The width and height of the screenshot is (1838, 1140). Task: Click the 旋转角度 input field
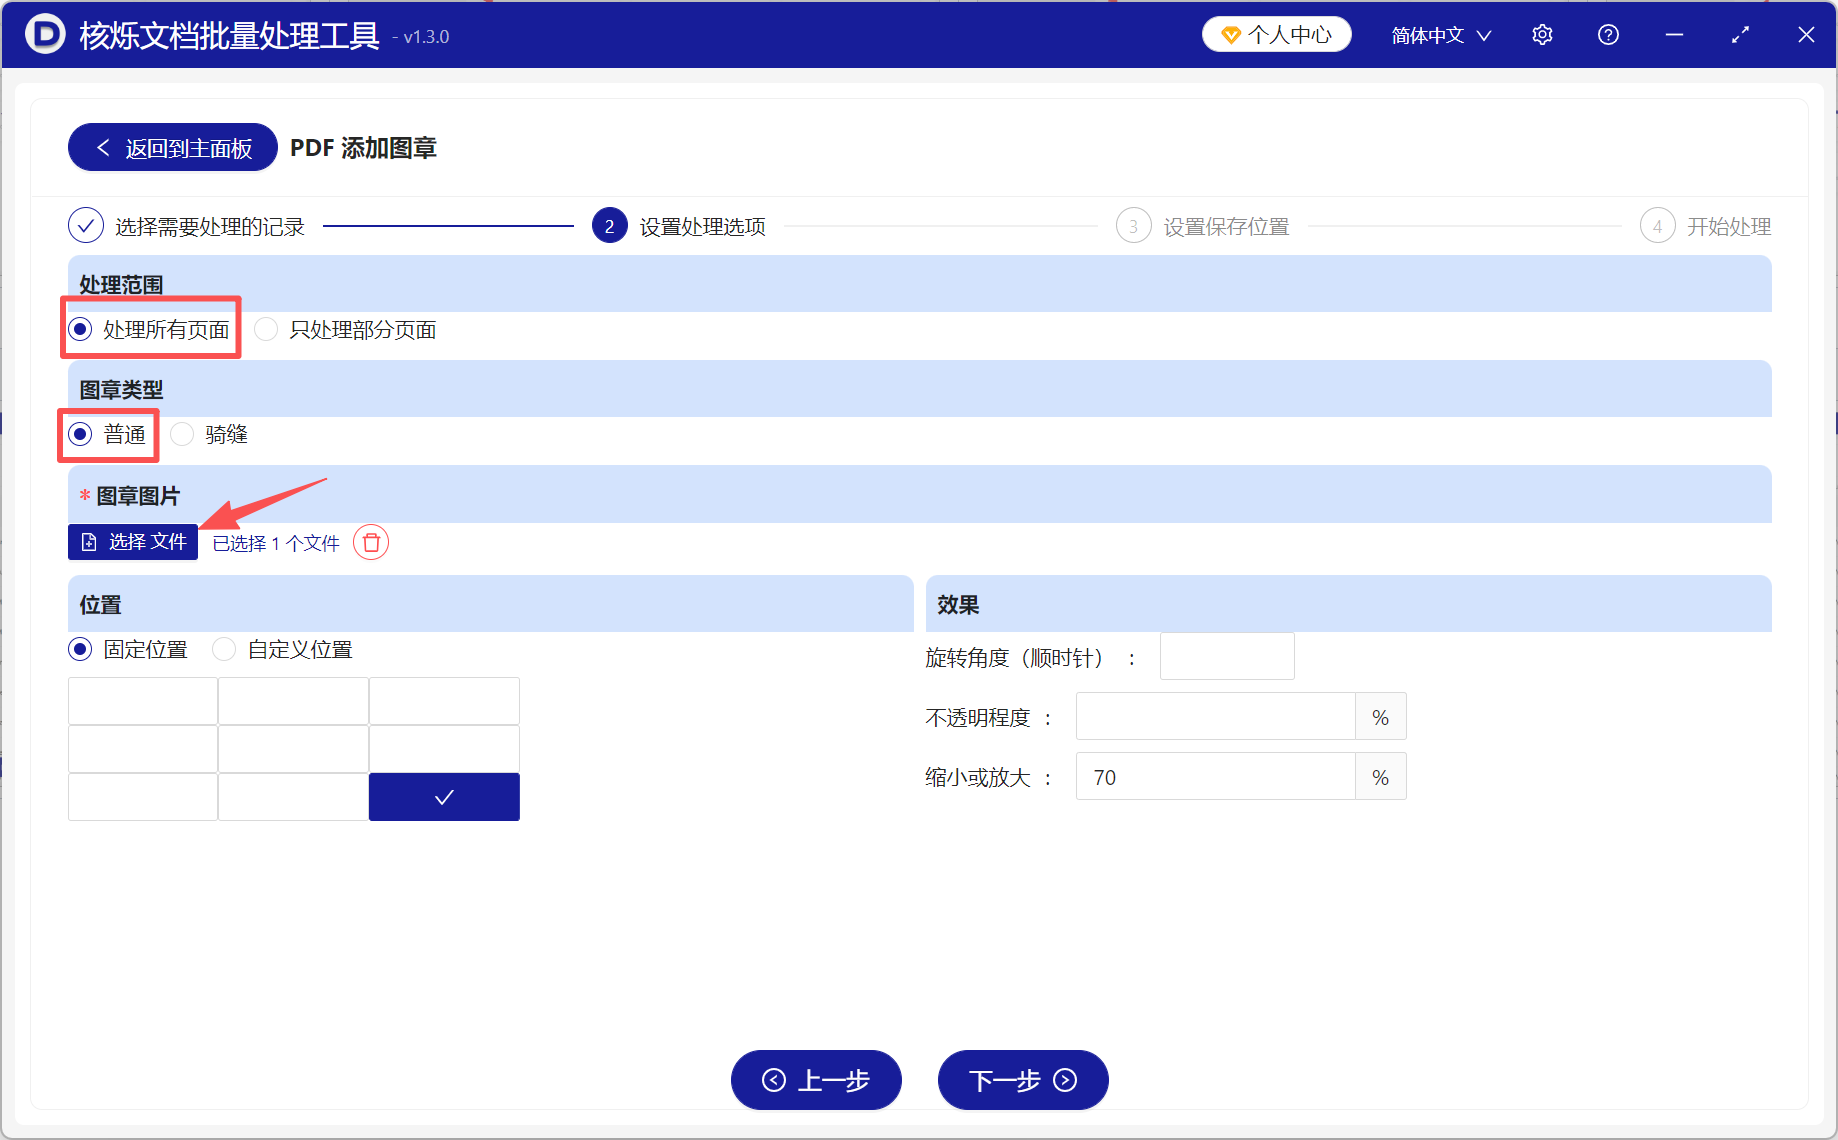pyautogui.click(x=1226, y=656)
